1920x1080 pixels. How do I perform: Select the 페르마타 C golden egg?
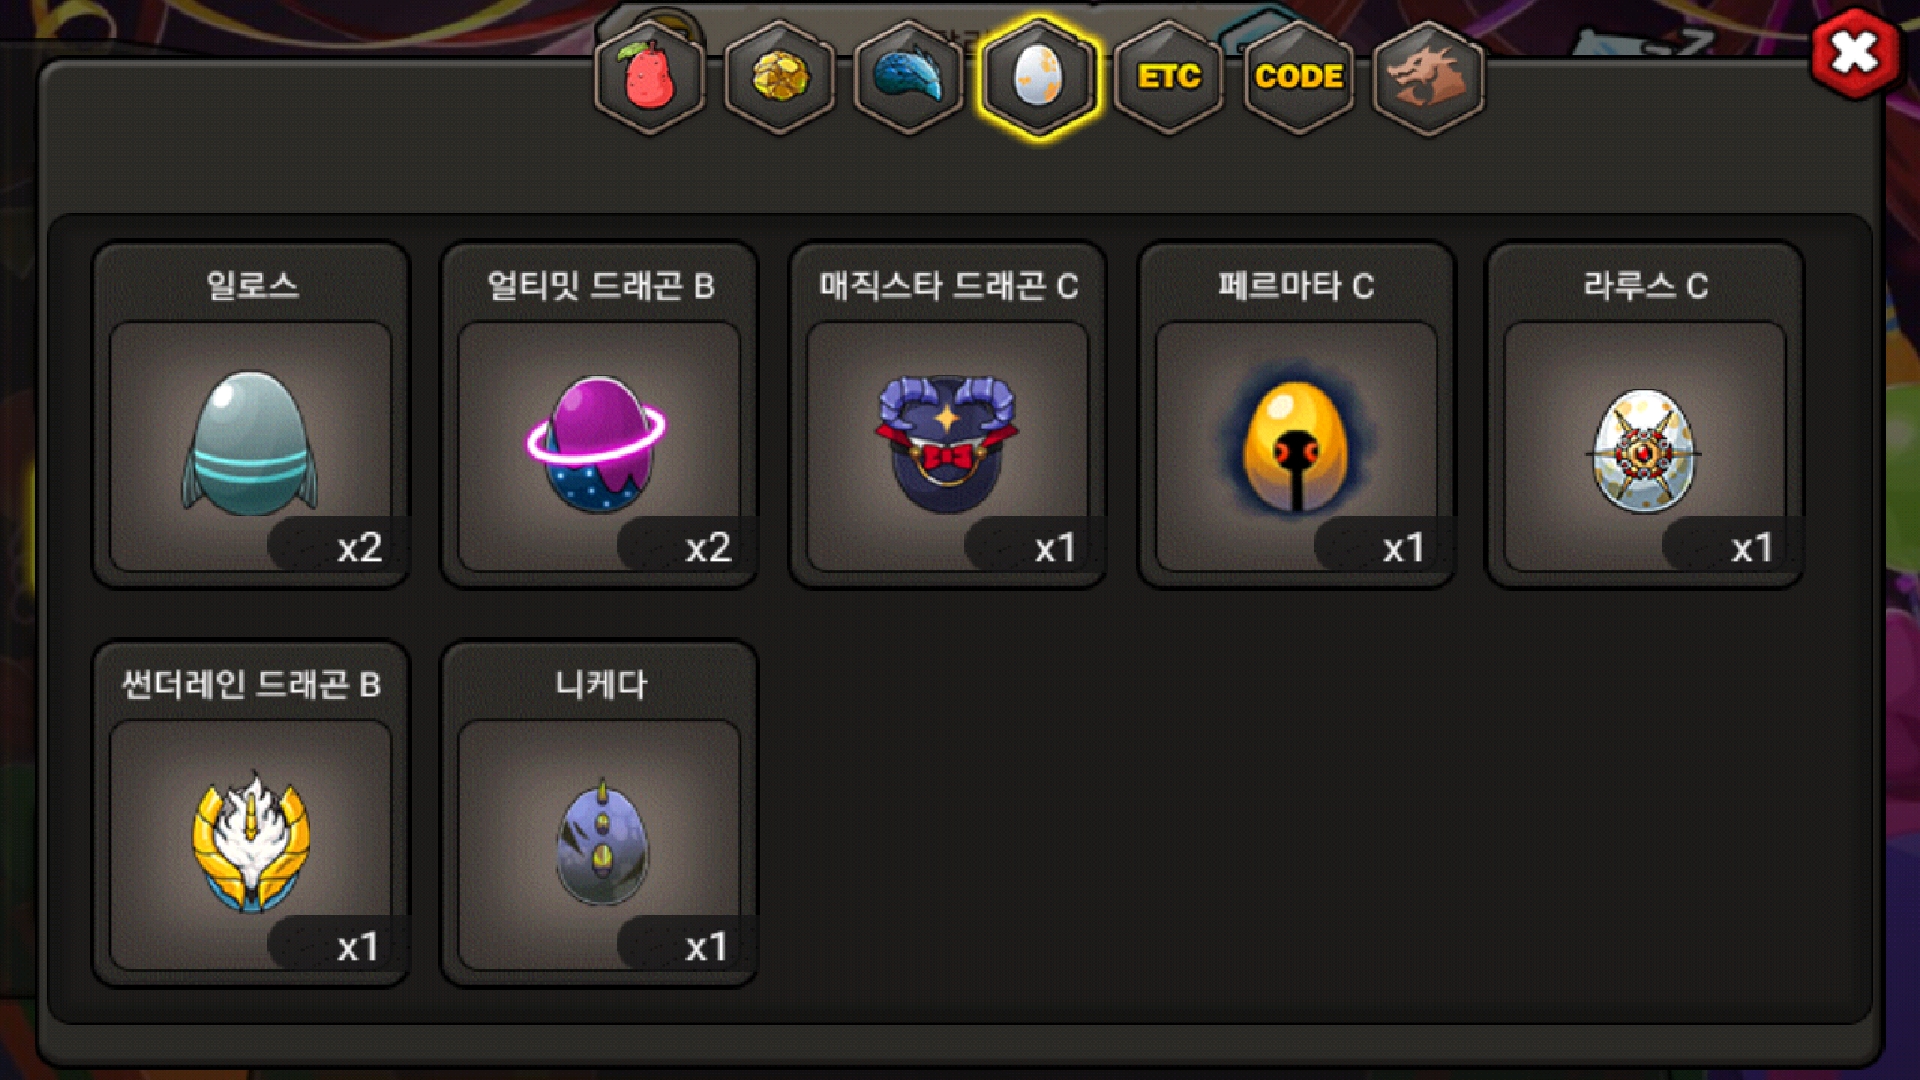(x=1296, y=446)
